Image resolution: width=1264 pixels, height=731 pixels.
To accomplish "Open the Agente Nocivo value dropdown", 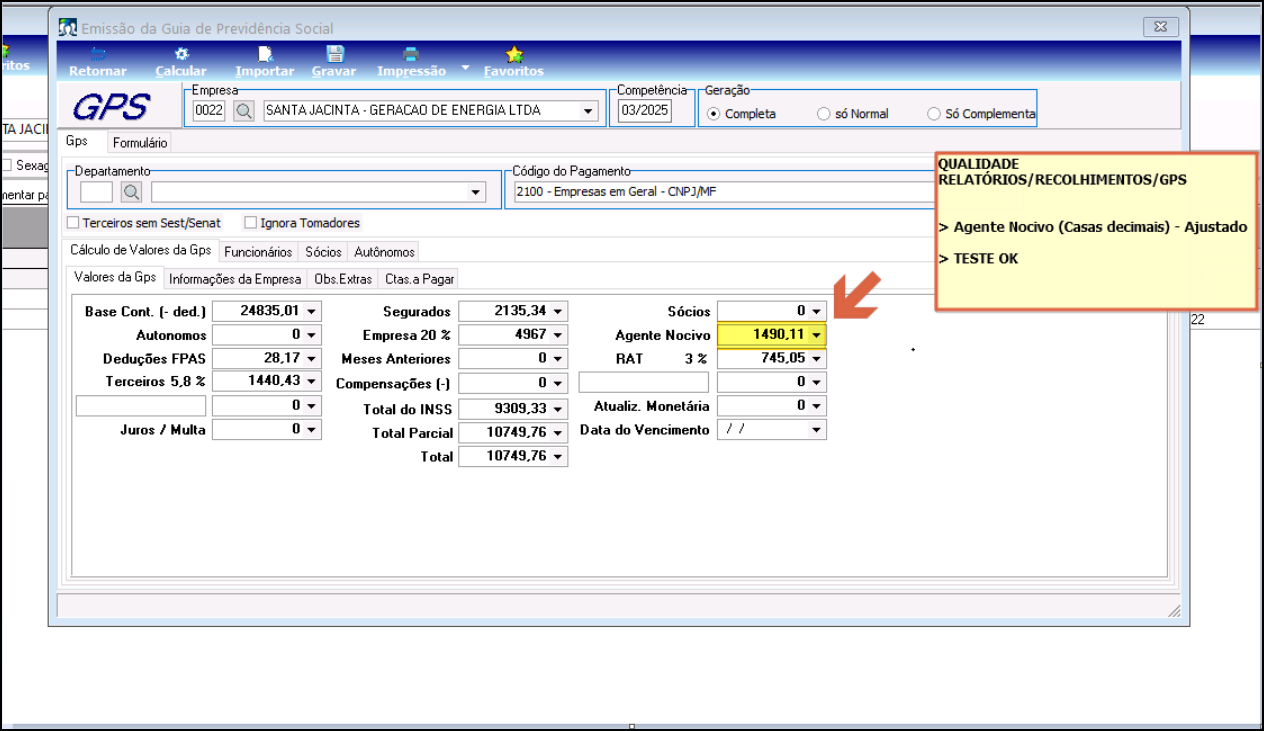I will (817, 335).
